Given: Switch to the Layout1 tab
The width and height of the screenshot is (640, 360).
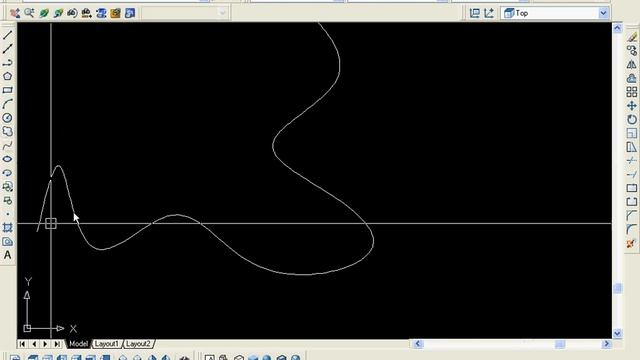Looking at the screenshot, I should click(107, 344).
